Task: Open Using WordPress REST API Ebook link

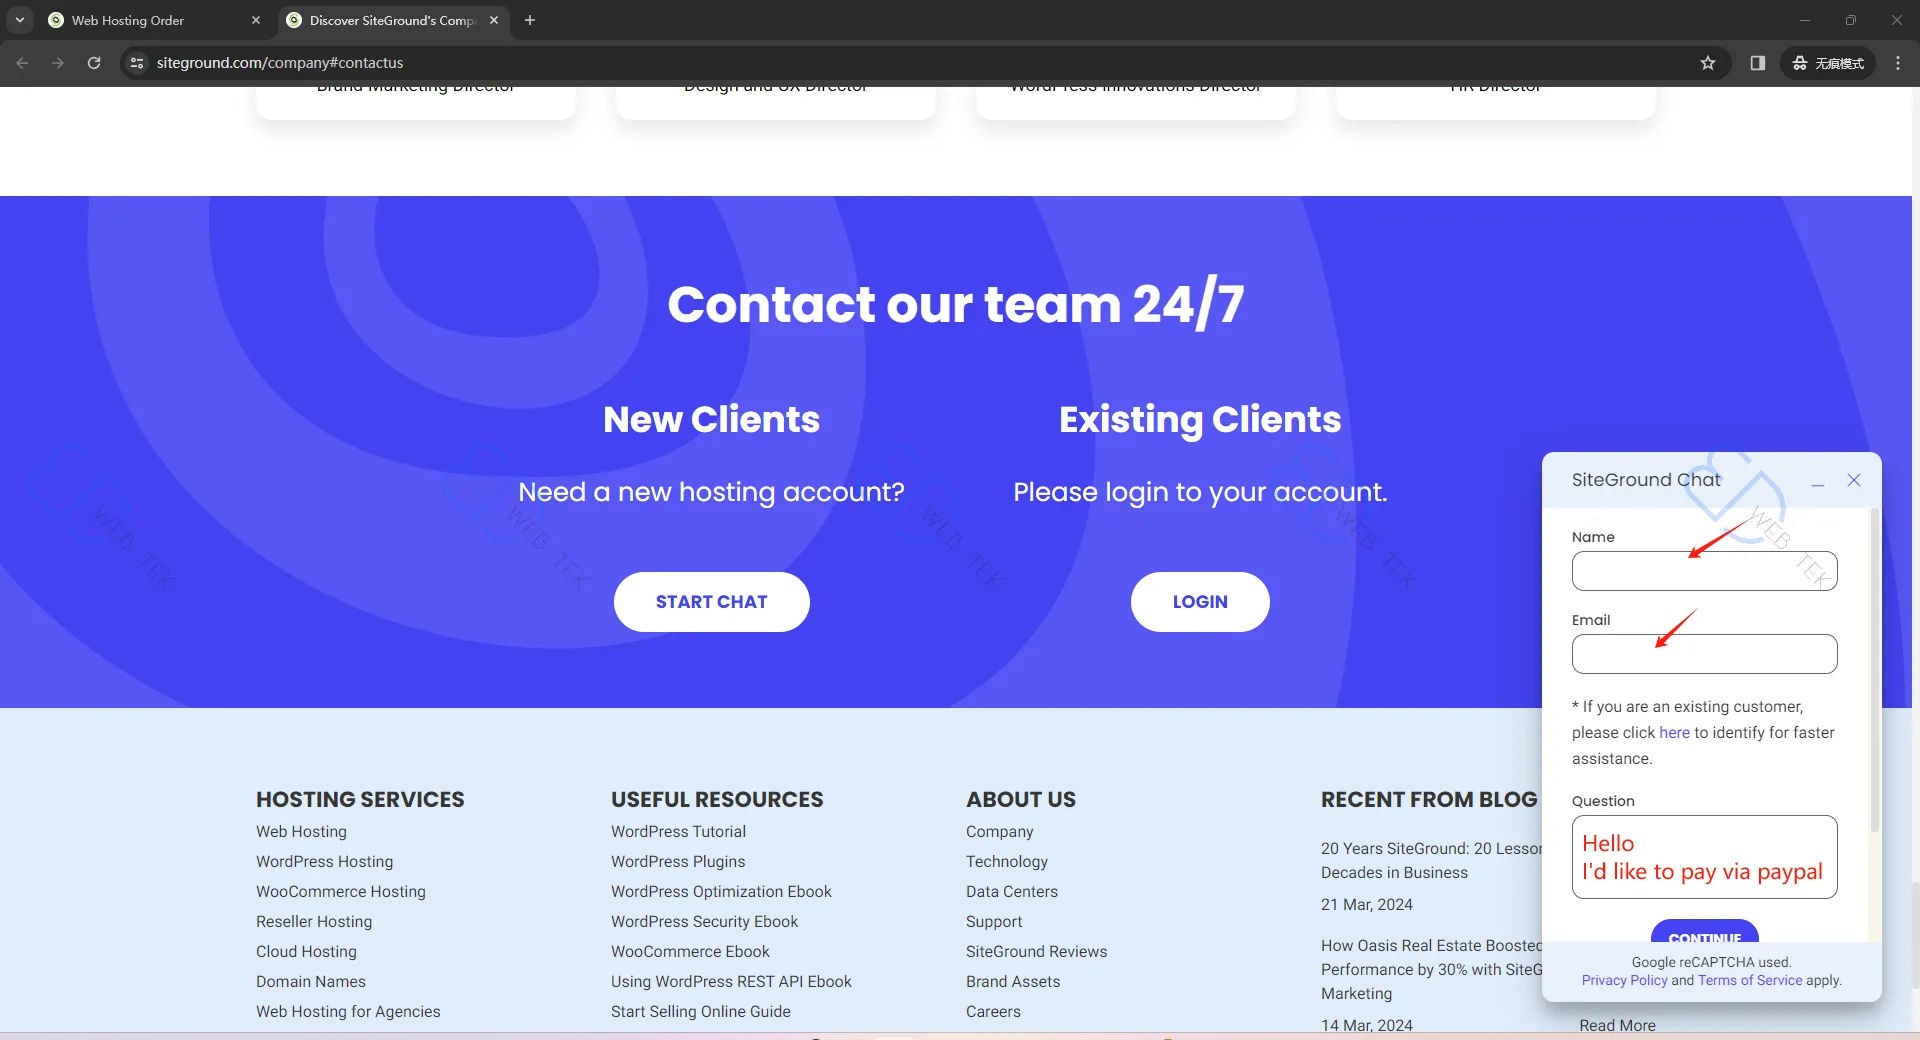Action: pyautogui.click(x=731, y=981)
